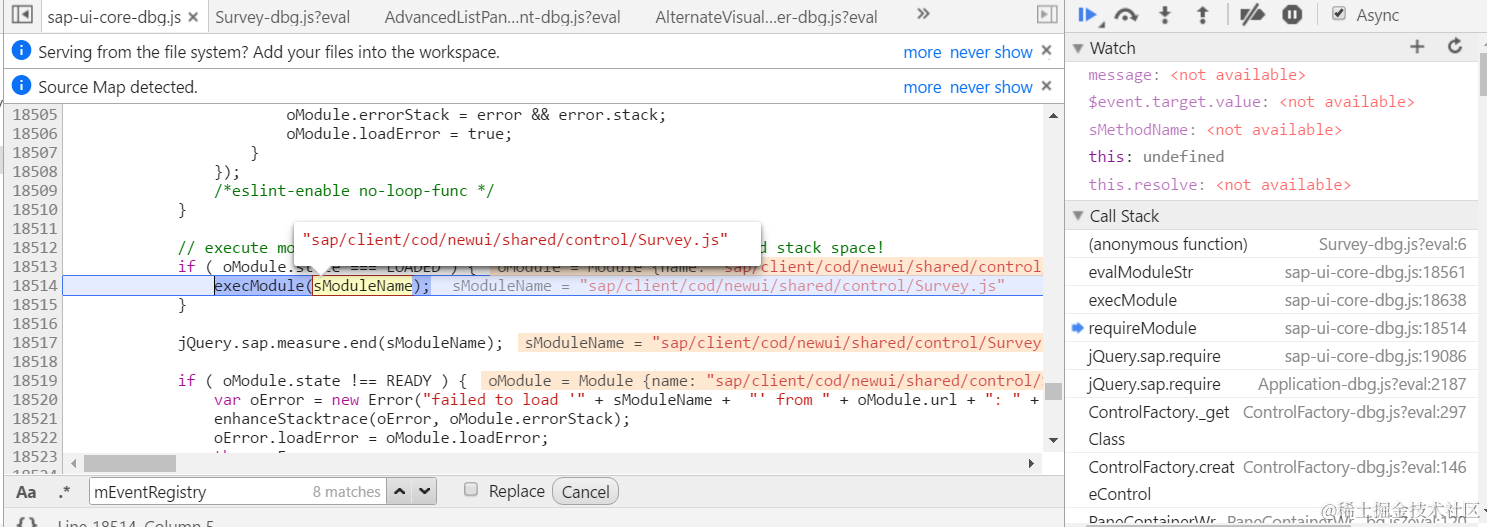This screenshot has width=1487, height=527.
Task: Open AlternateVisual...er-dbg.js?eval tab
Action: pos(766,17)
